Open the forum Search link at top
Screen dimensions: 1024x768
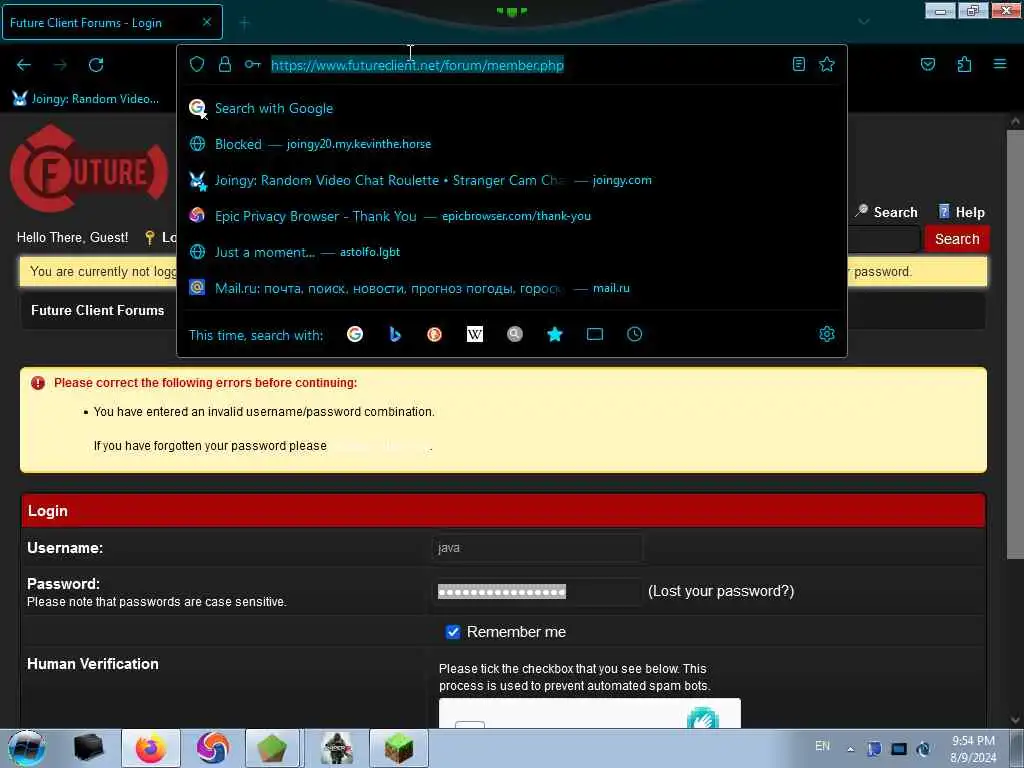(886, 212)
